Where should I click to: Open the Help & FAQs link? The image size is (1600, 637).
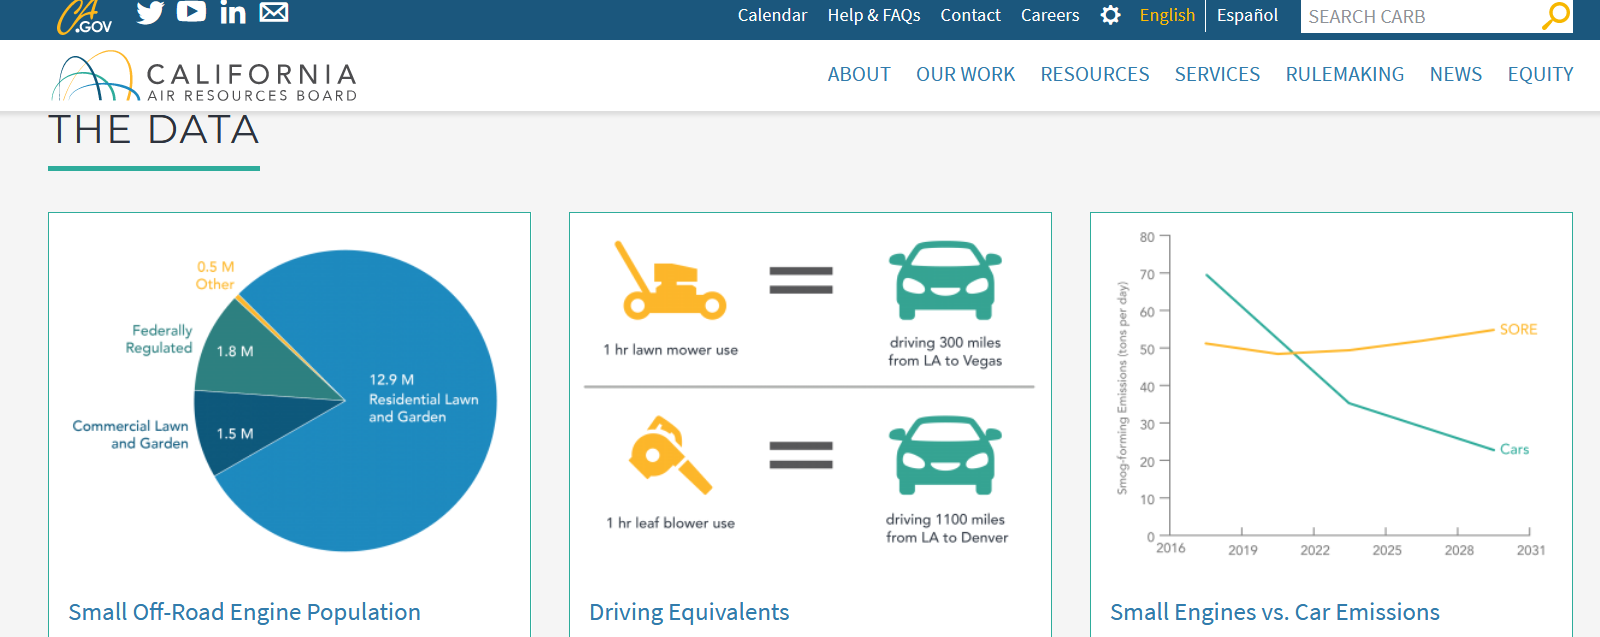coord(874,15)
